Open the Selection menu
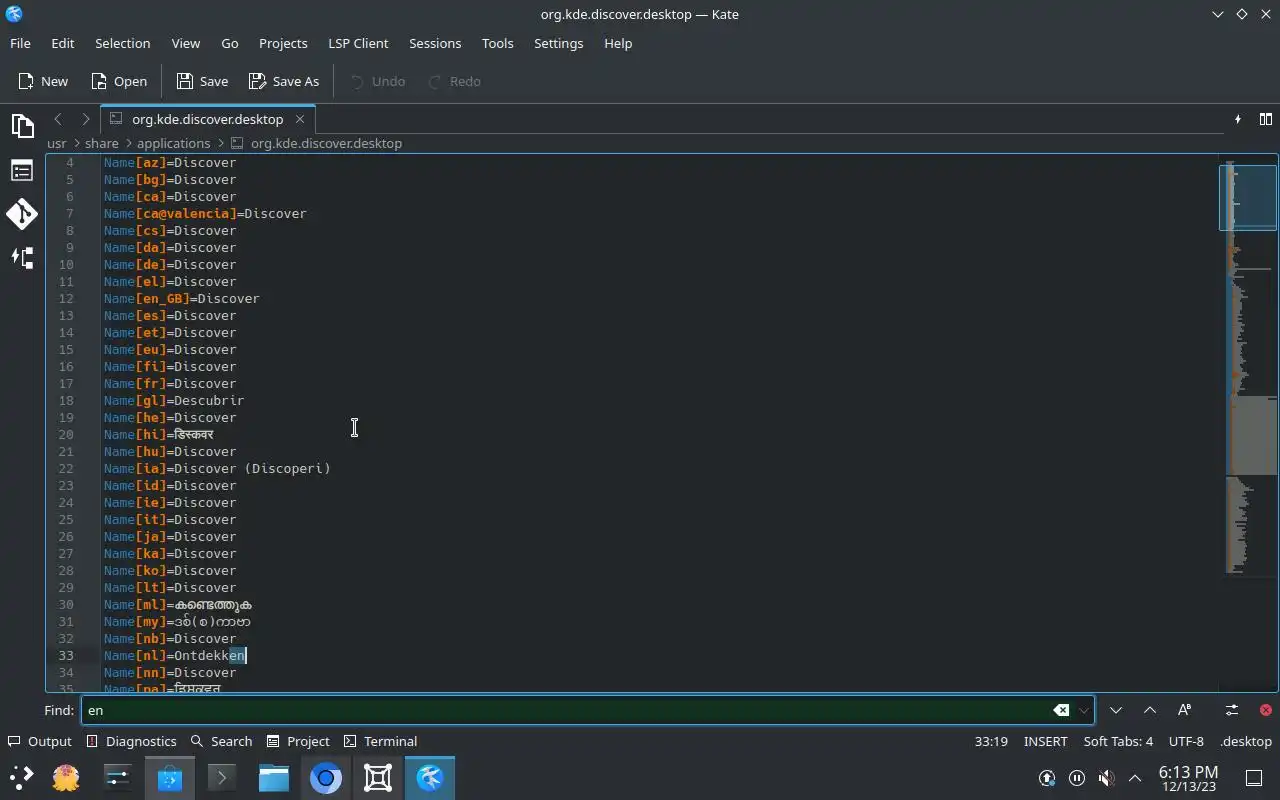The width and height of the screenshot is (1280, 800). (x=122, y=43)
